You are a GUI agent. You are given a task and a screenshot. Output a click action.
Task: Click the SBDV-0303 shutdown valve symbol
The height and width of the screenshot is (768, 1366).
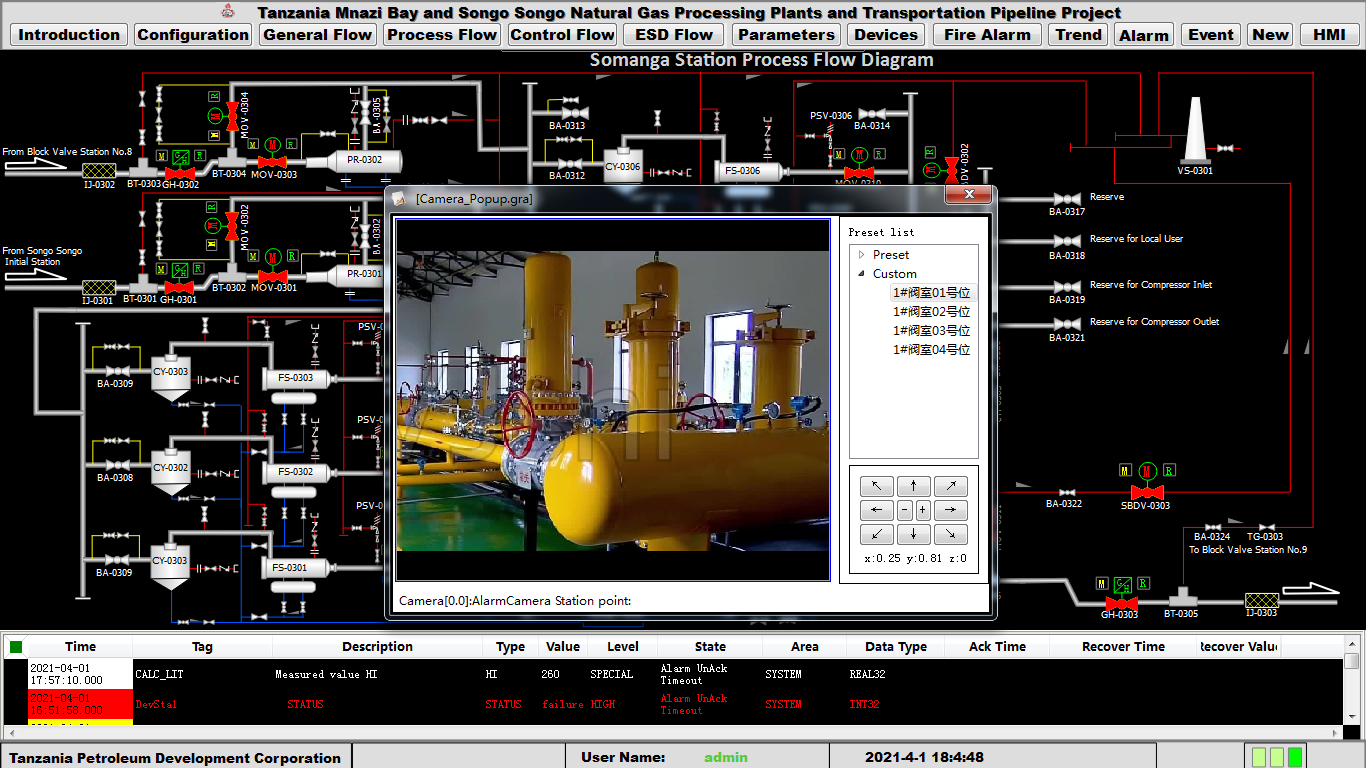tap(1146, 492)
